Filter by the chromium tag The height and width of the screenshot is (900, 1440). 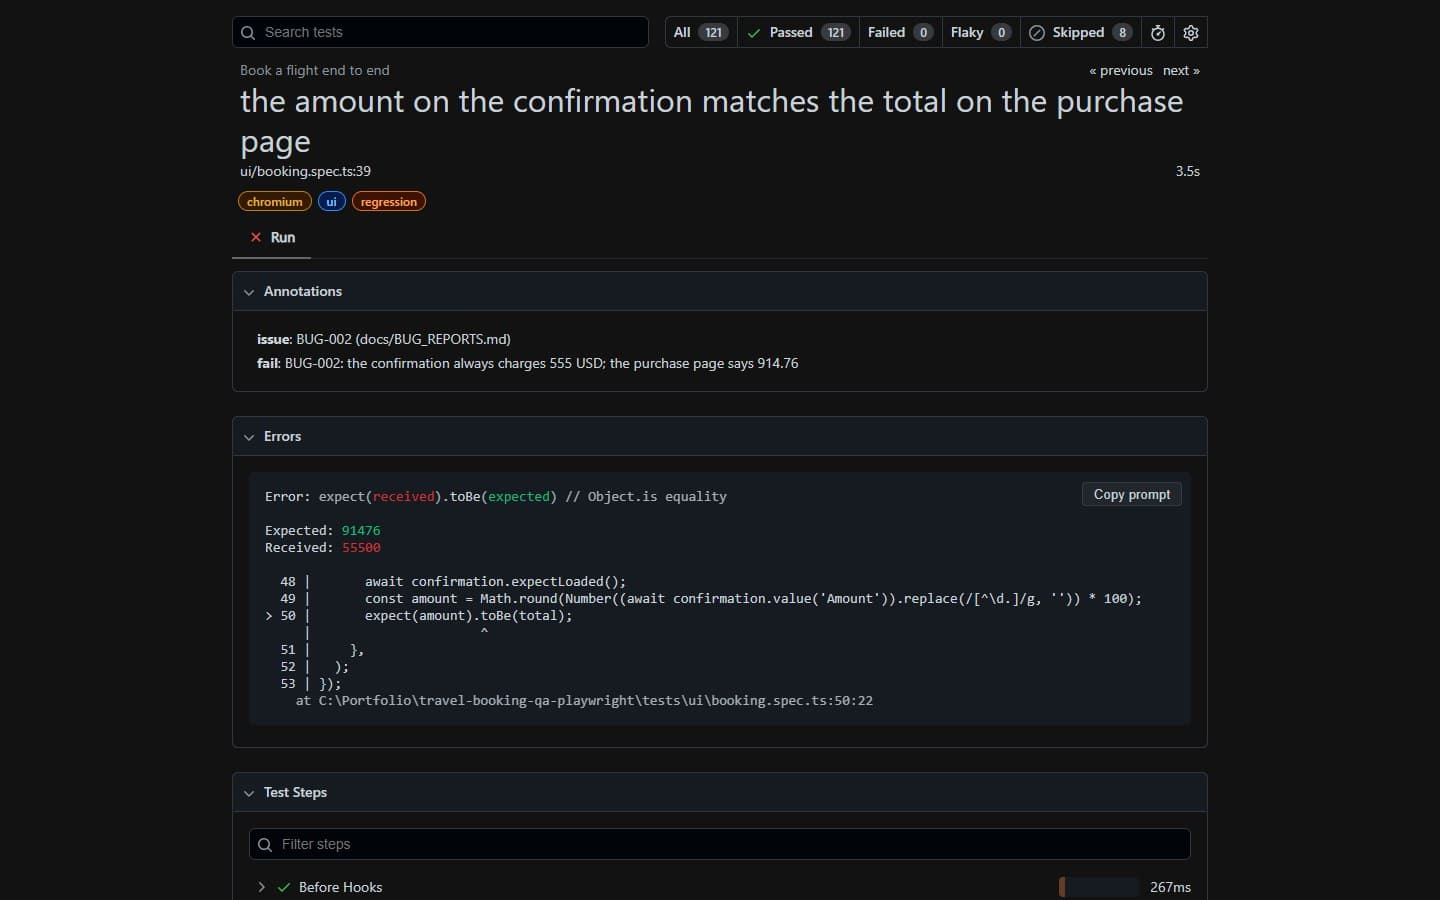(x=275, y=202)
